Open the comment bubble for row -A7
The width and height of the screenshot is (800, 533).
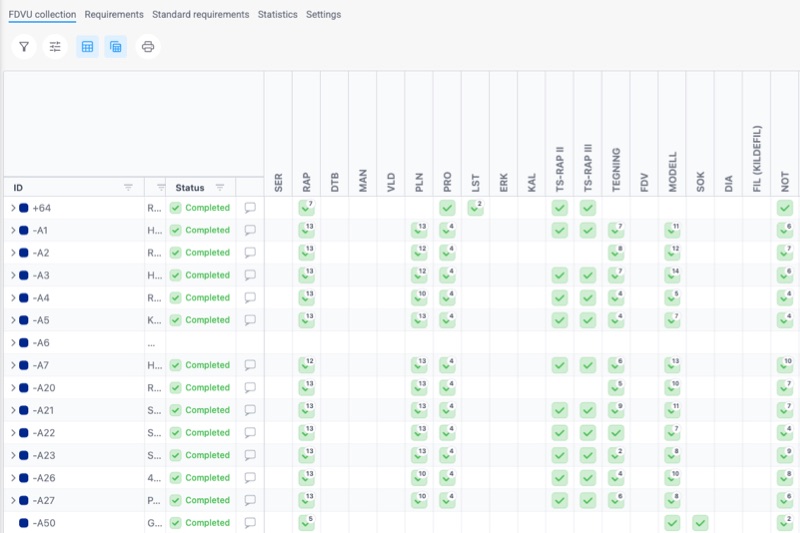250,365
